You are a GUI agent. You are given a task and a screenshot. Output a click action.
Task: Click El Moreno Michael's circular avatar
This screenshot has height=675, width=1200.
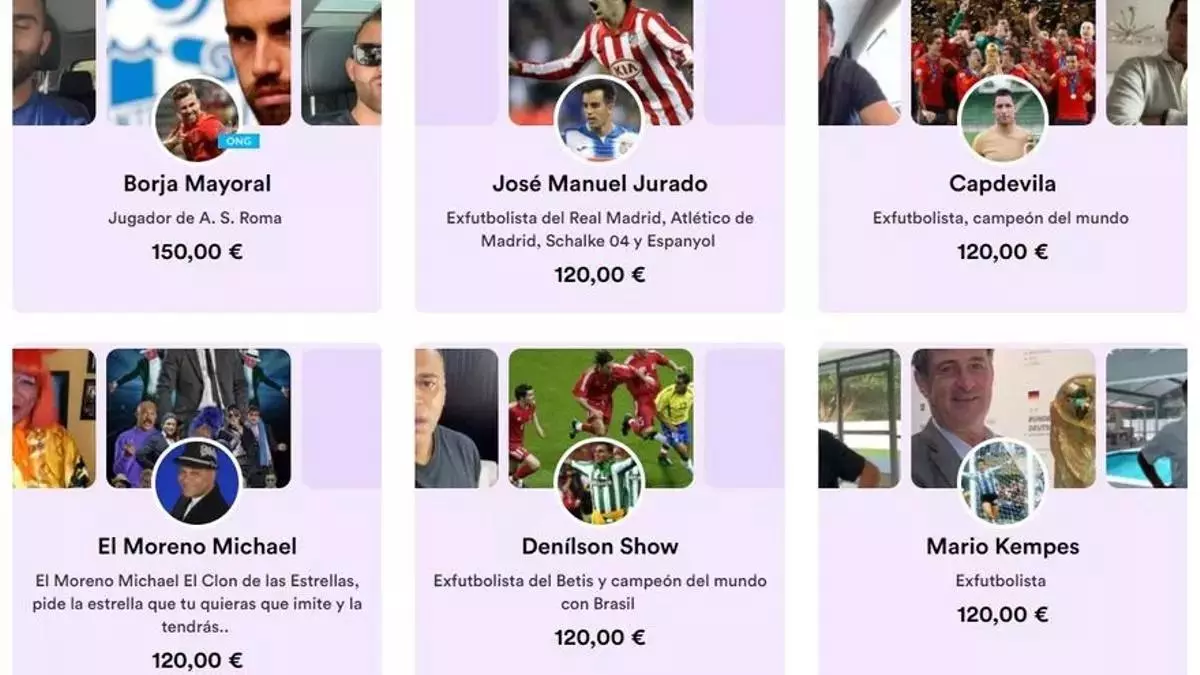tap(197, 482)
